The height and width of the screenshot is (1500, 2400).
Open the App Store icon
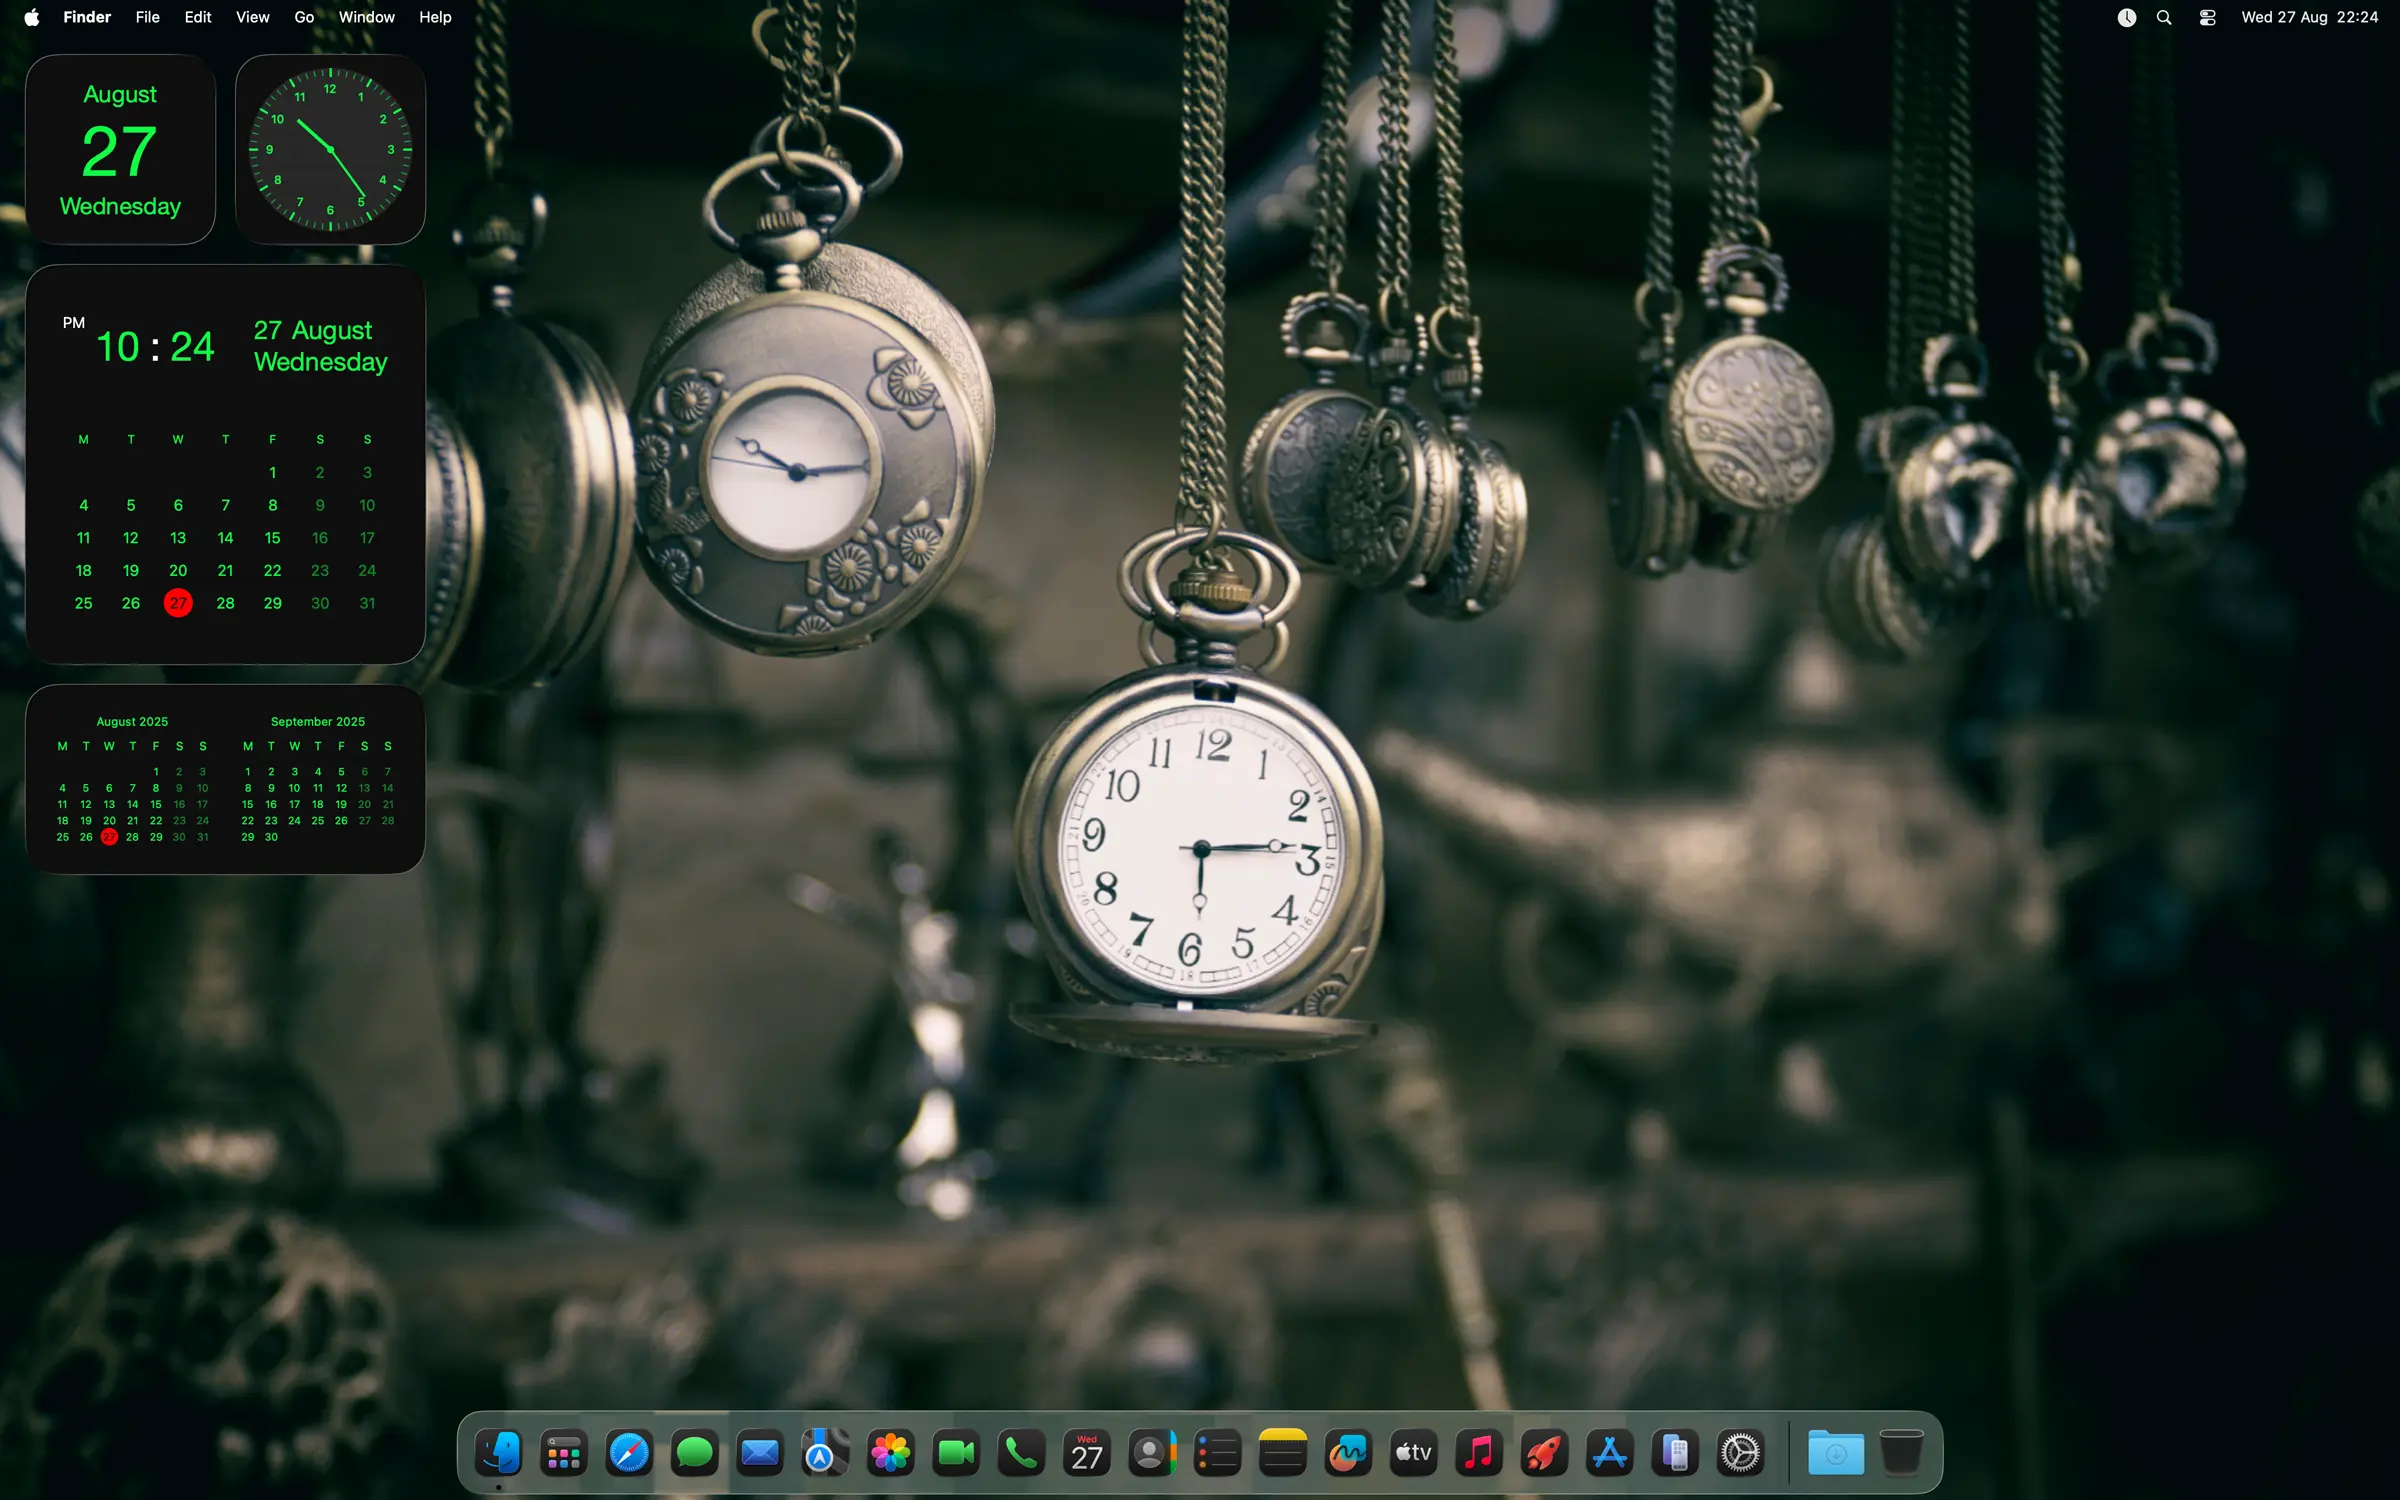pos(1609,1453)
